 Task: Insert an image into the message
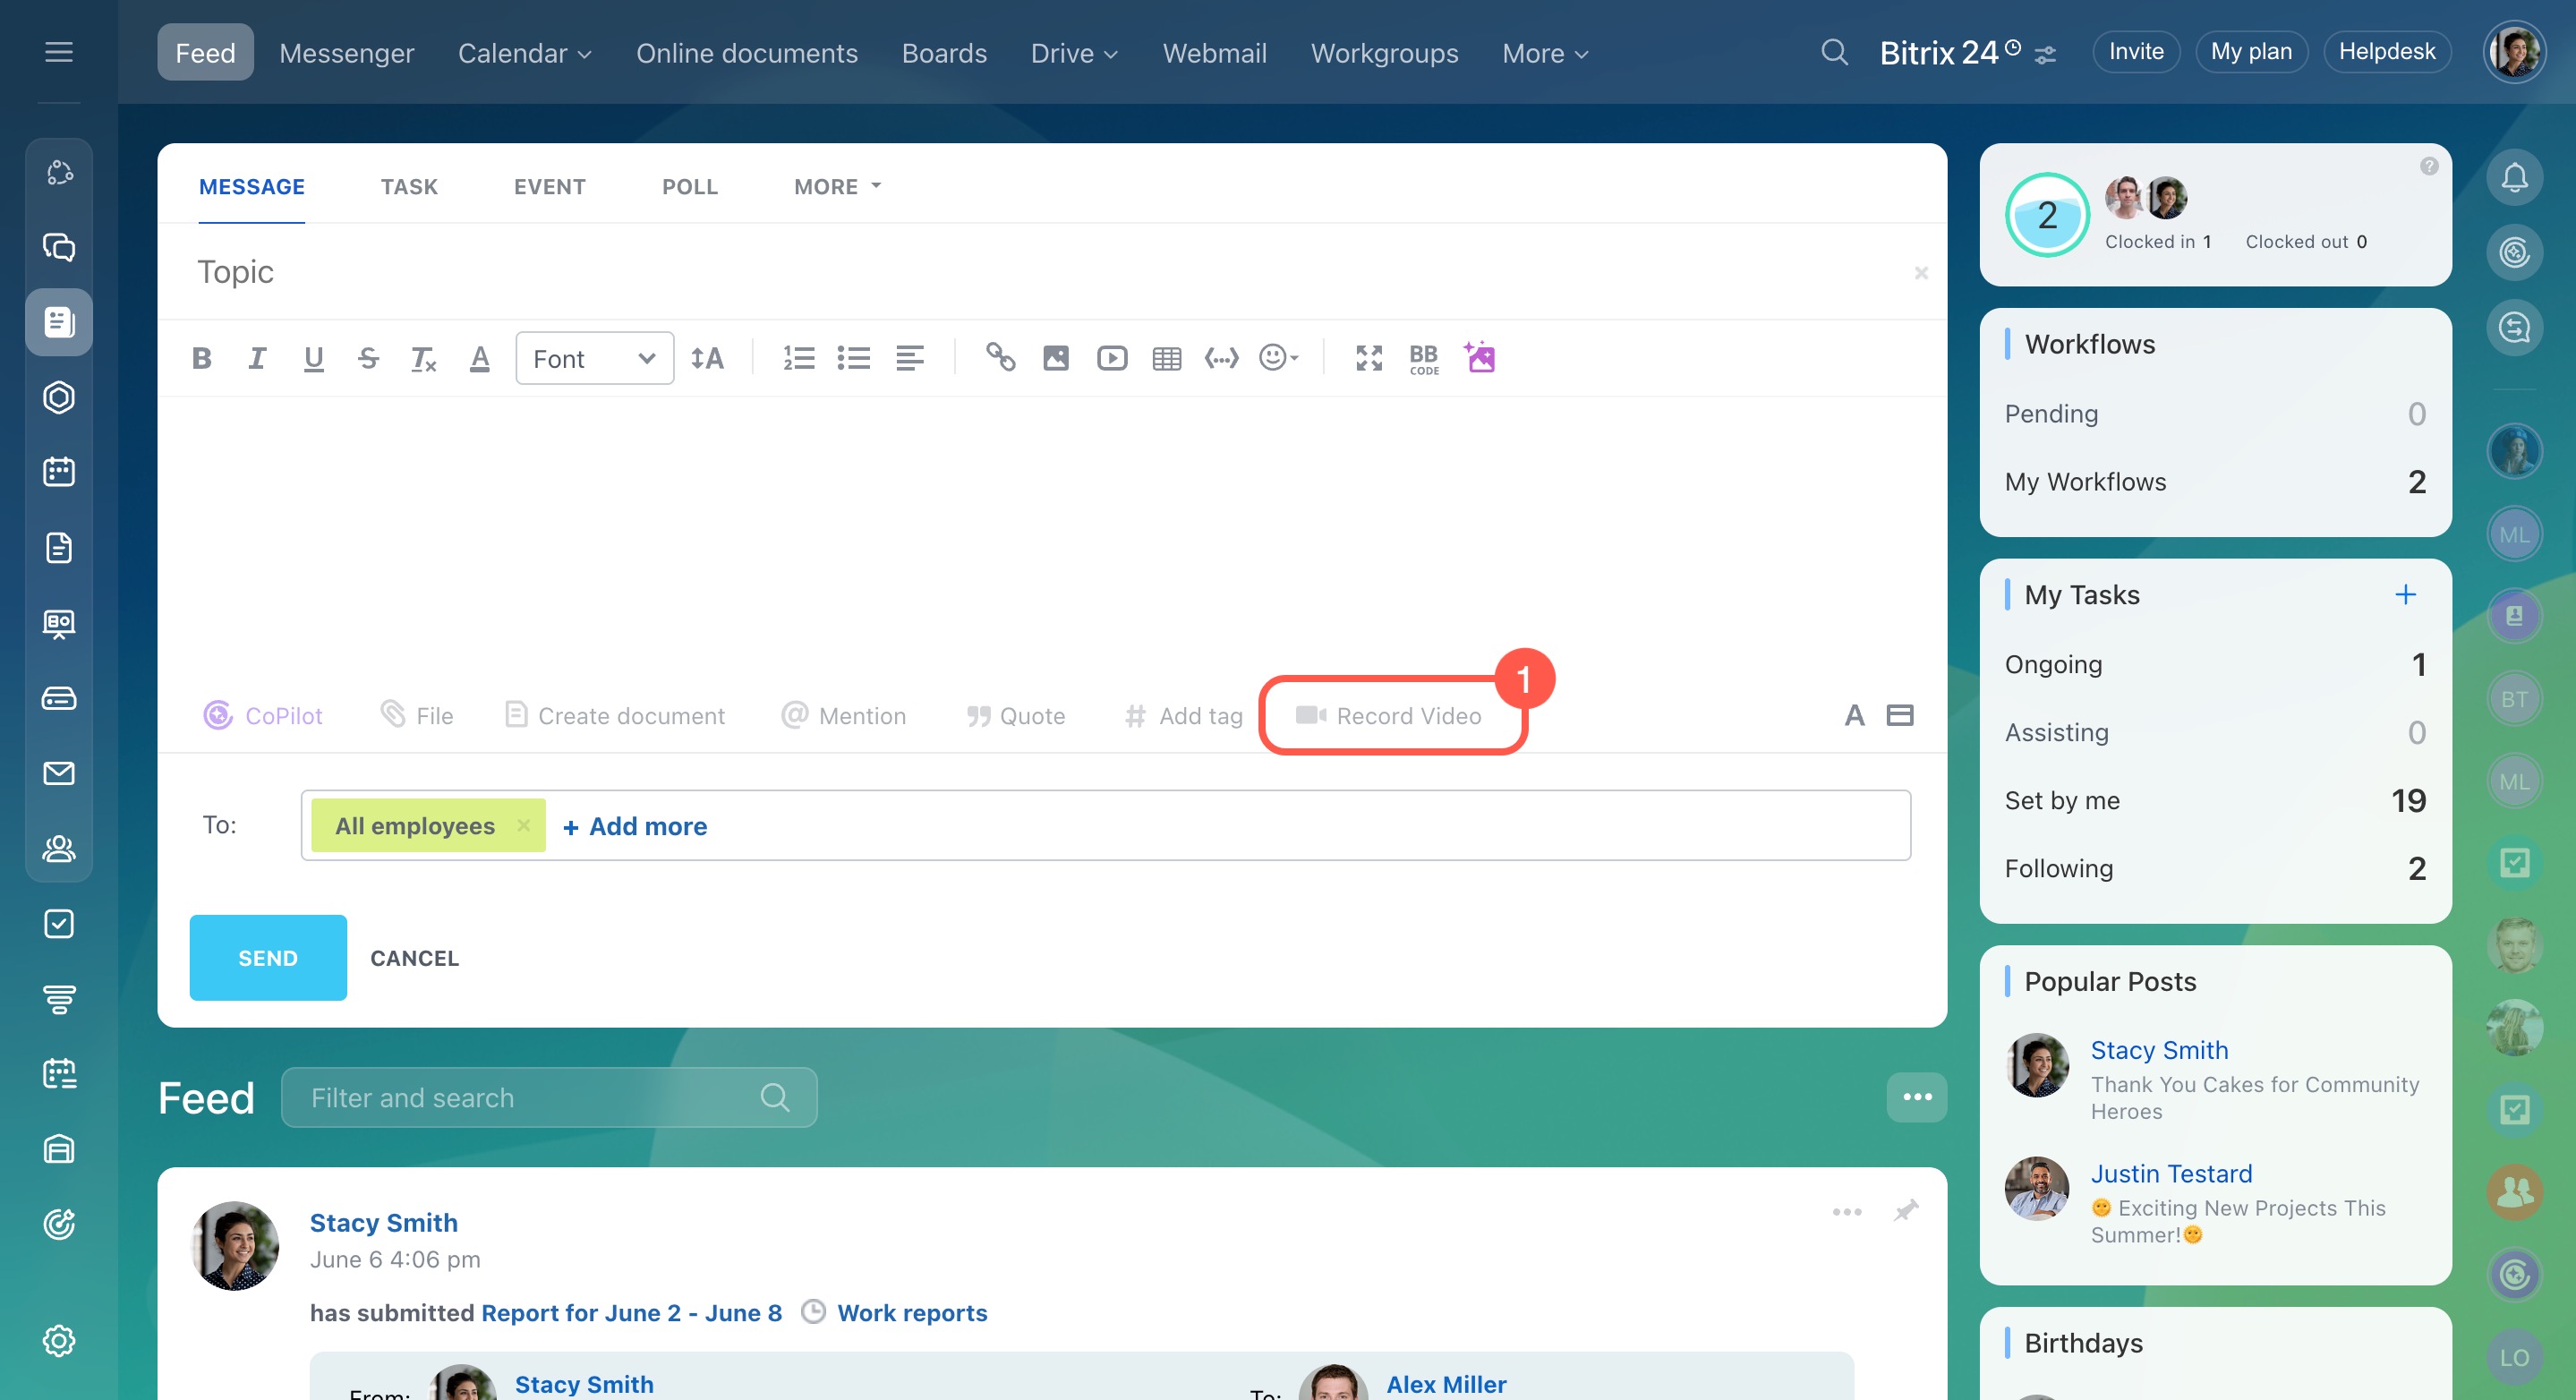pos(1056,358)
